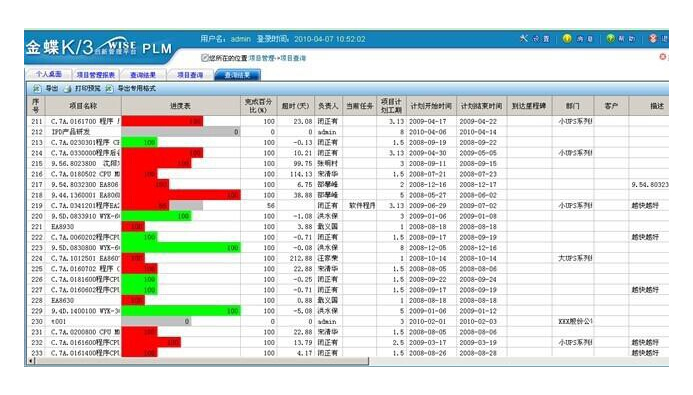Image resolution: width=693 pixels, height=395 pixels.
Task: Toggle the checkbox before 您所在的位置
Action: point(204,58)
